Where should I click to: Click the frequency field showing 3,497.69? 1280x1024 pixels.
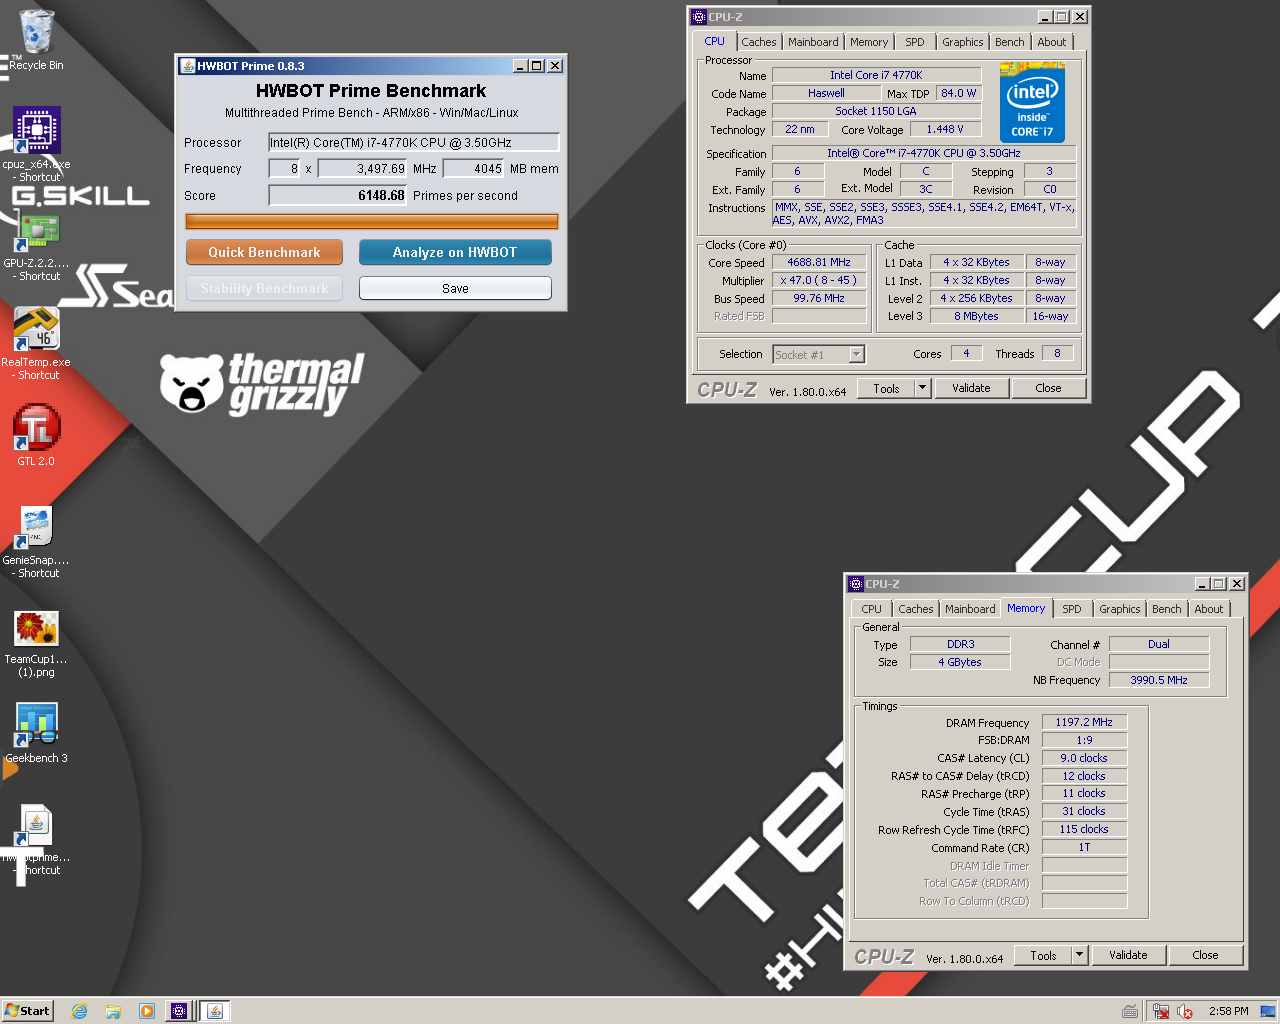(362, 169)
